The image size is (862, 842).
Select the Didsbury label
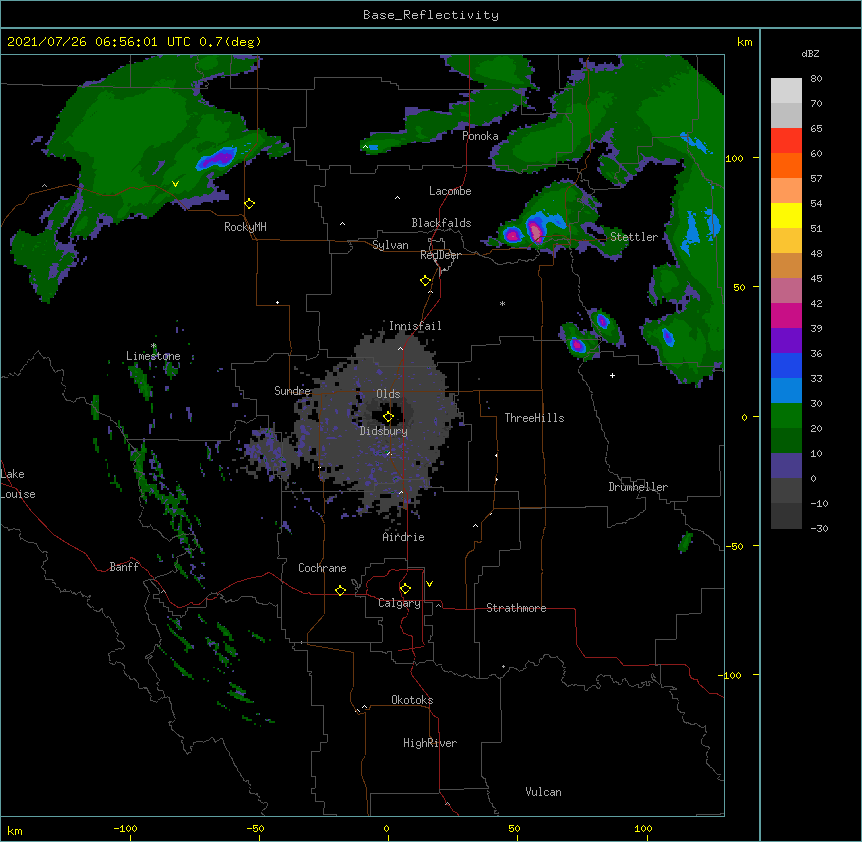(384, 431)
